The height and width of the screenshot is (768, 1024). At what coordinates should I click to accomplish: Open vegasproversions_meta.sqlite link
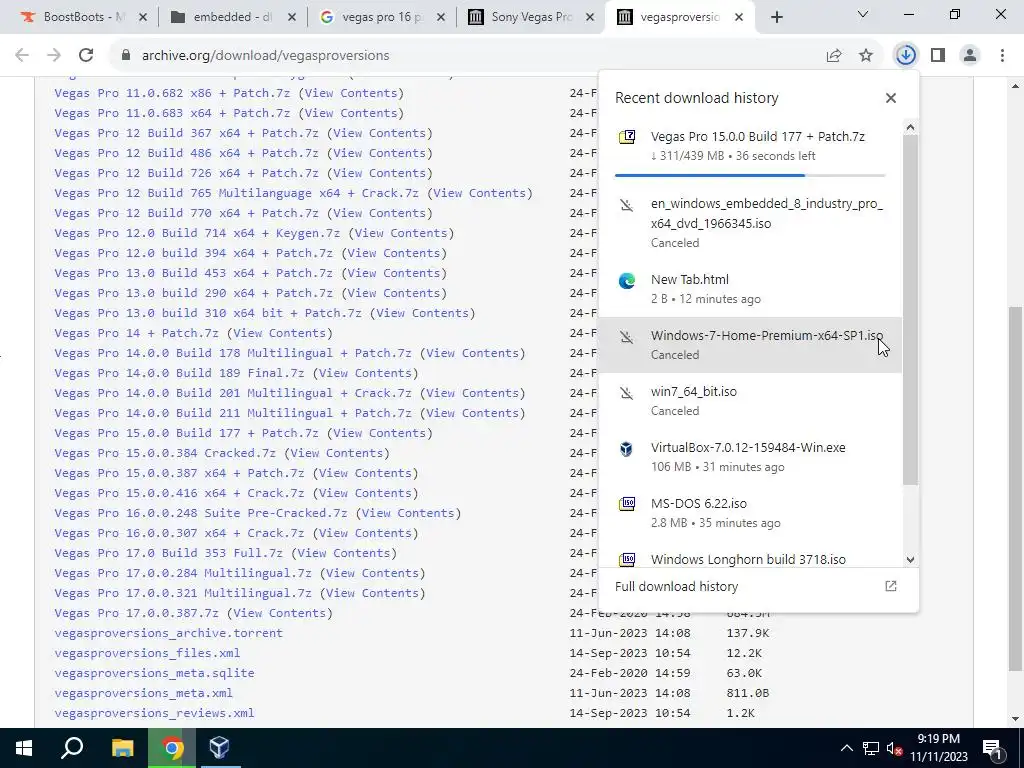pos(154,673)
